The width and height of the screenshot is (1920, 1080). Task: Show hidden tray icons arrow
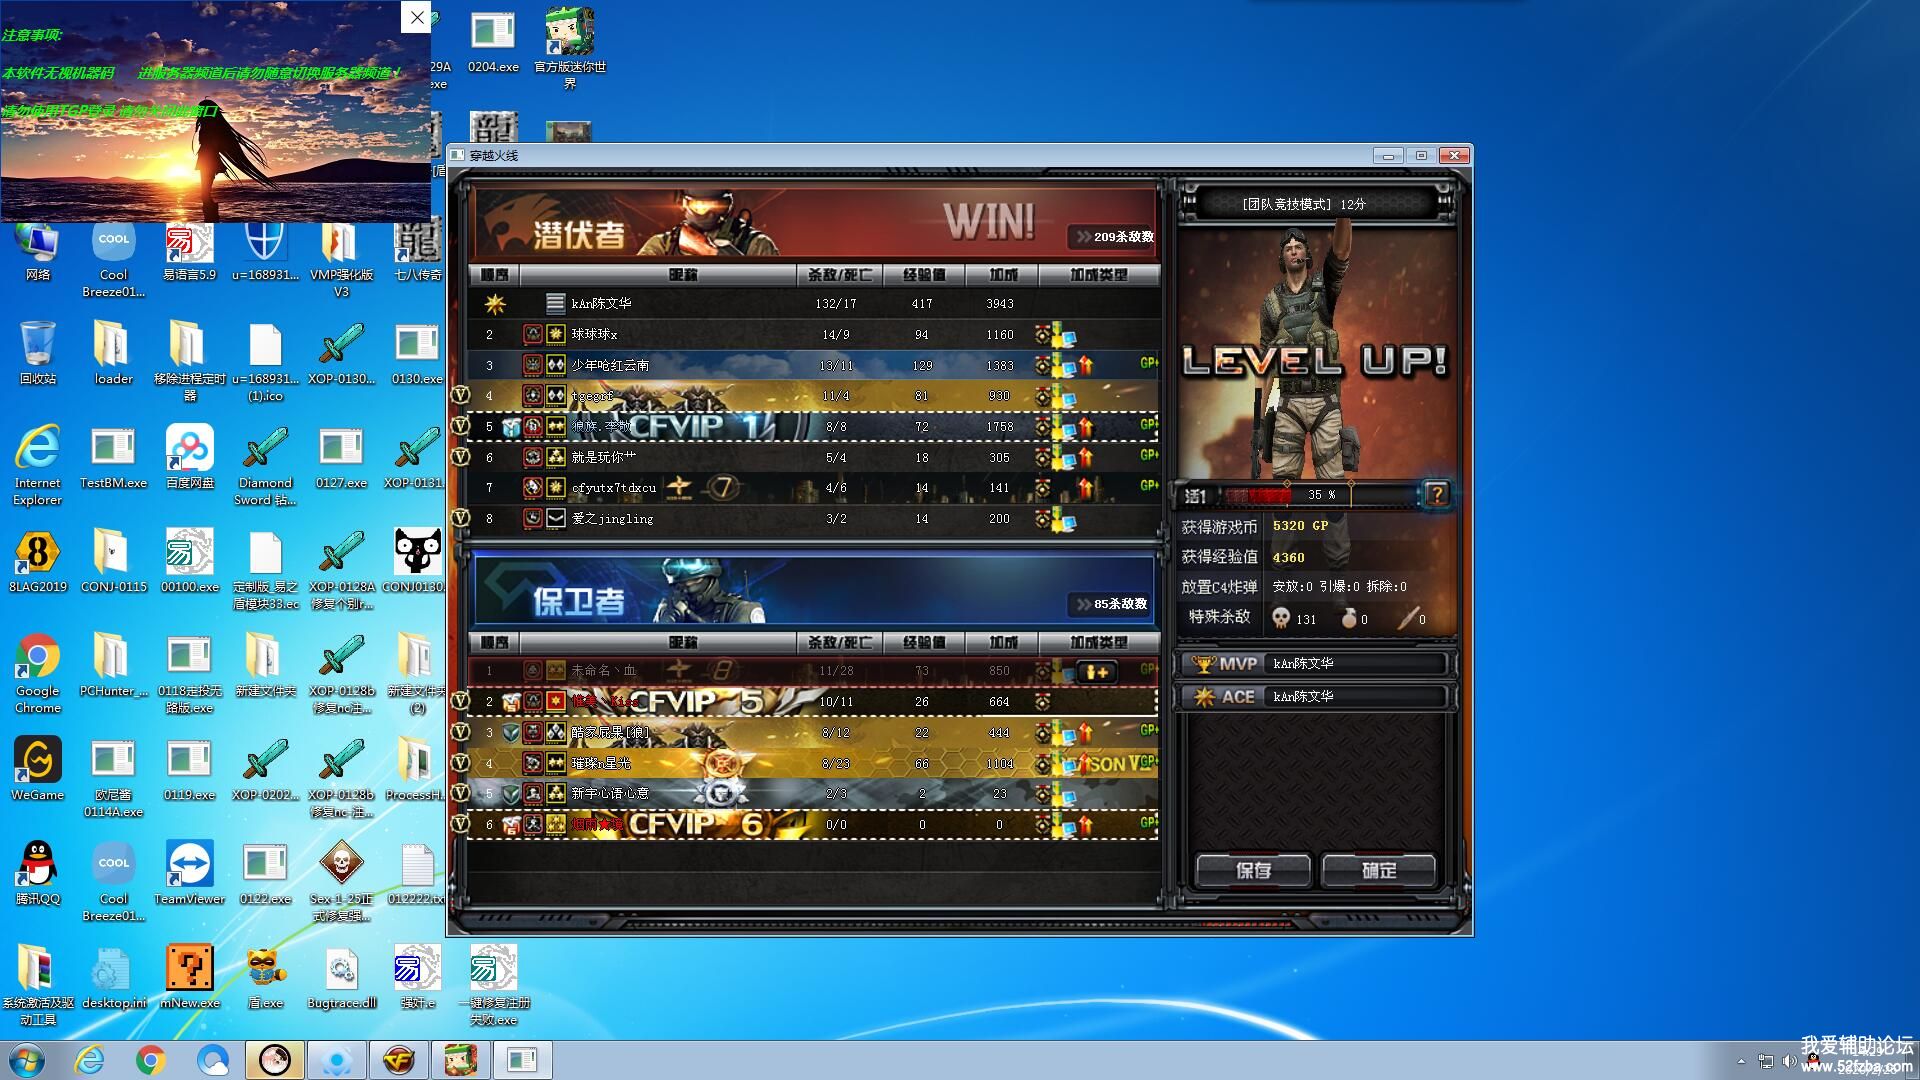[x=1741, y=1061]
